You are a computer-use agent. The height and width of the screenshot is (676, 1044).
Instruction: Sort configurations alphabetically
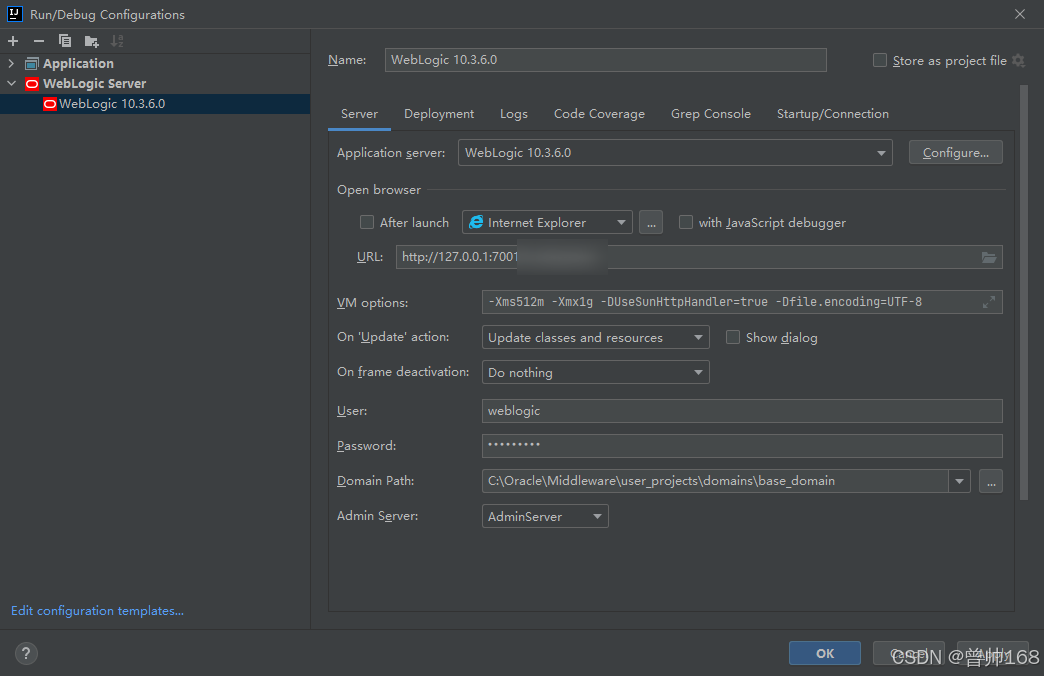point(117,41)
